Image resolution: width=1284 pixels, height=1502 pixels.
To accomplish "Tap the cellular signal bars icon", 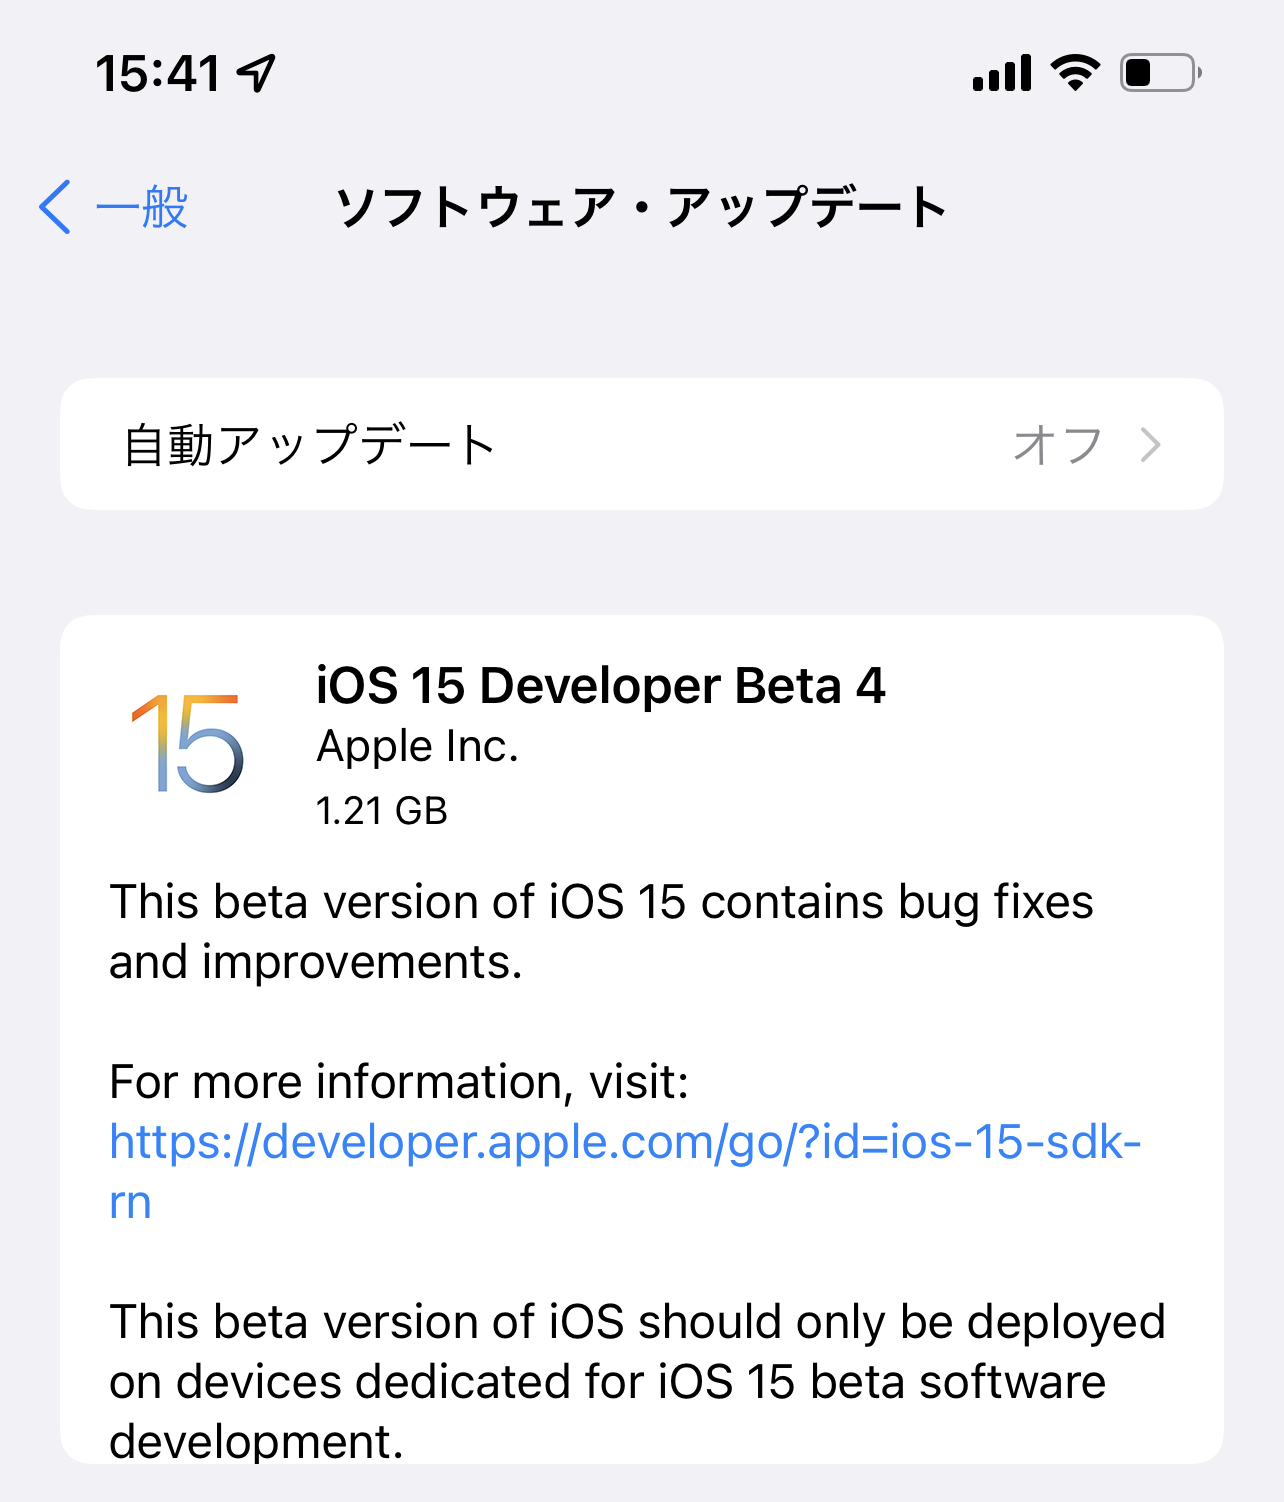I will [1001, 73].
